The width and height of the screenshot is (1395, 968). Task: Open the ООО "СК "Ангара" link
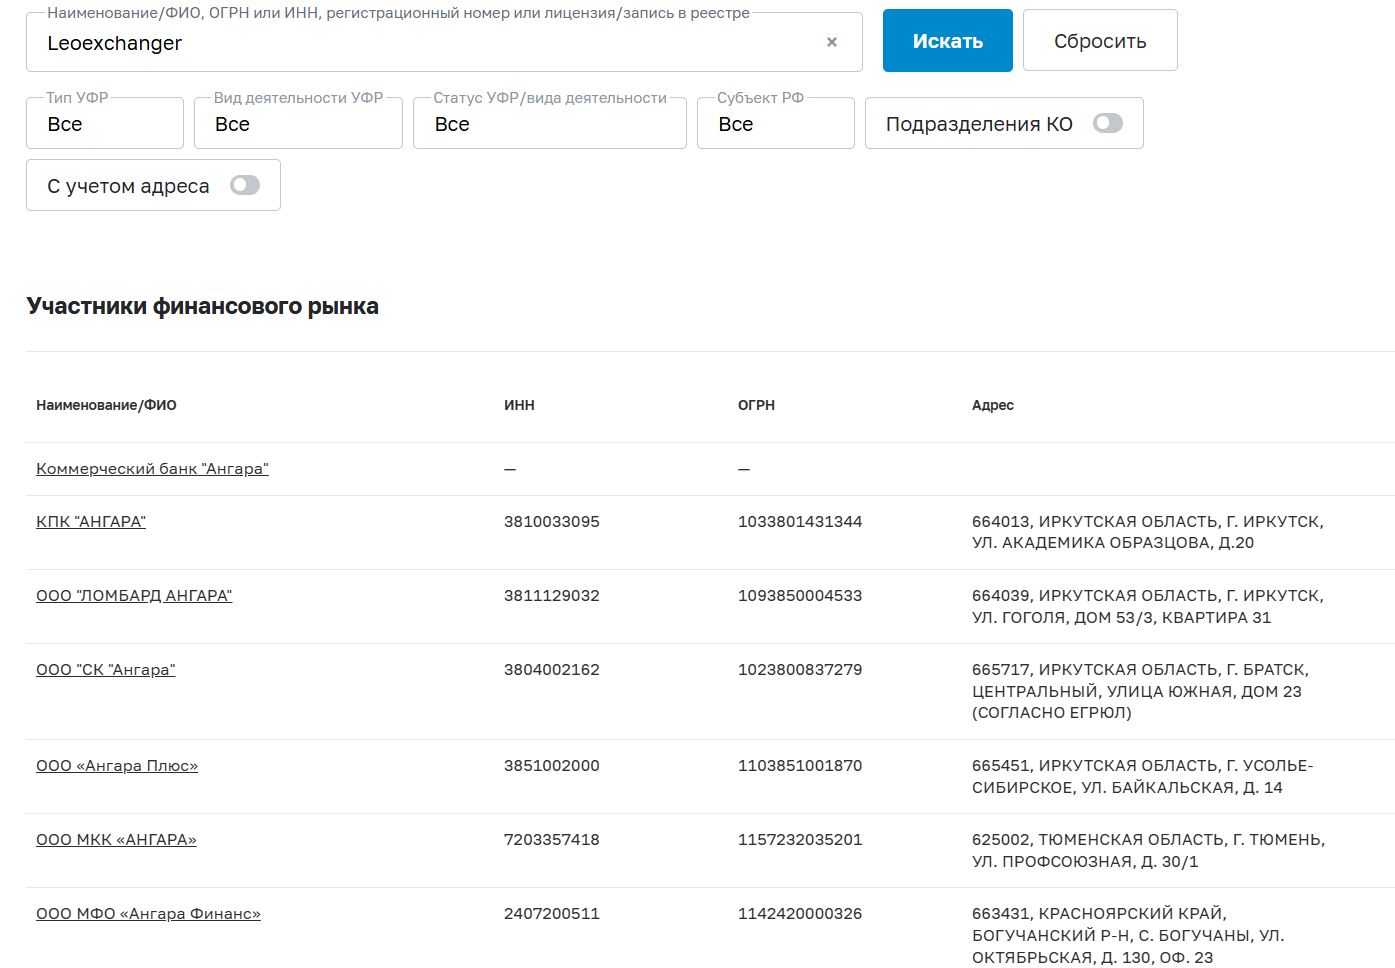tap(106, 670)
